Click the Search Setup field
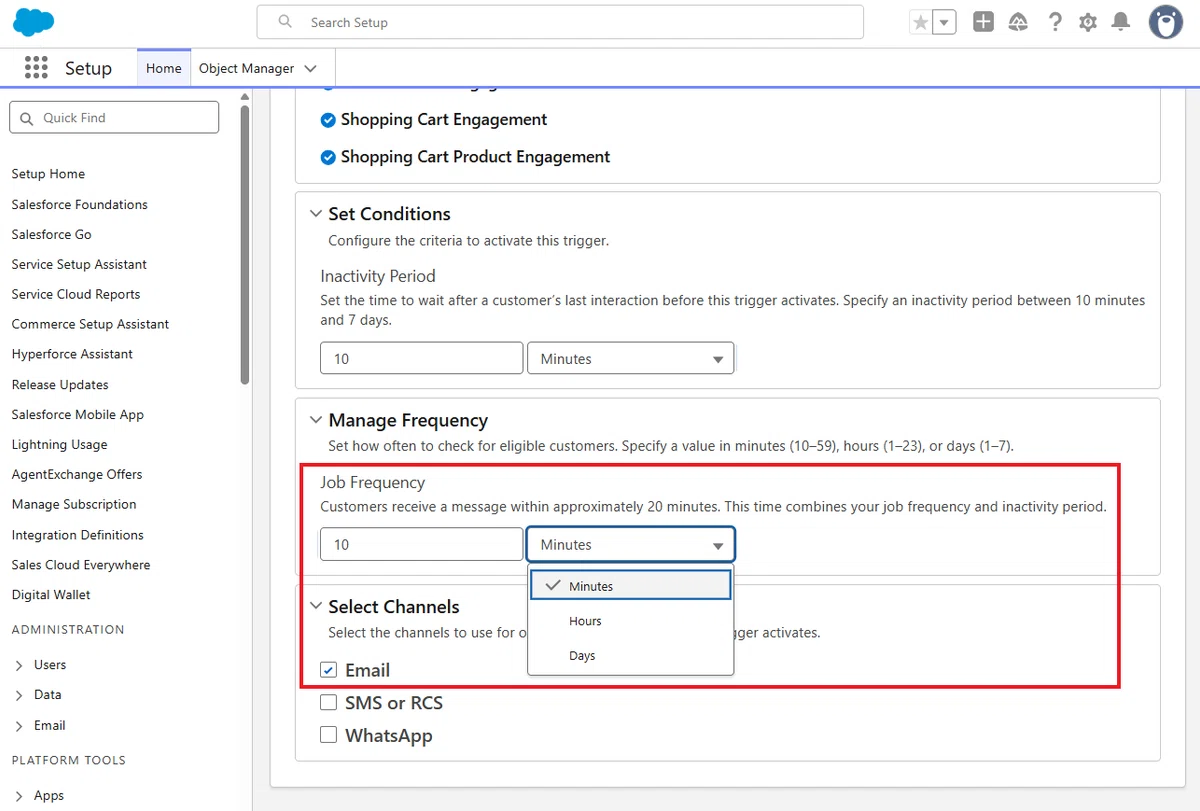This screenshot has height=811, width=1200. click(x=560, y=22)
